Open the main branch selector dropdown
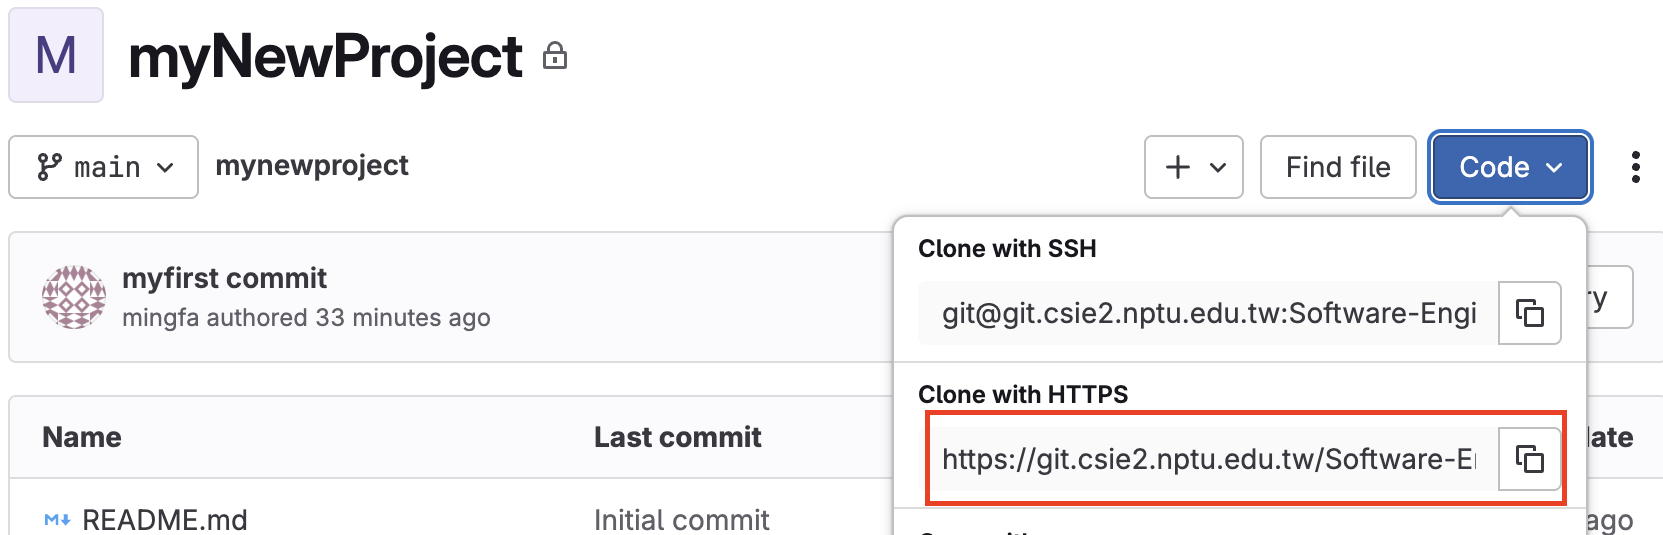 point(104,167)
